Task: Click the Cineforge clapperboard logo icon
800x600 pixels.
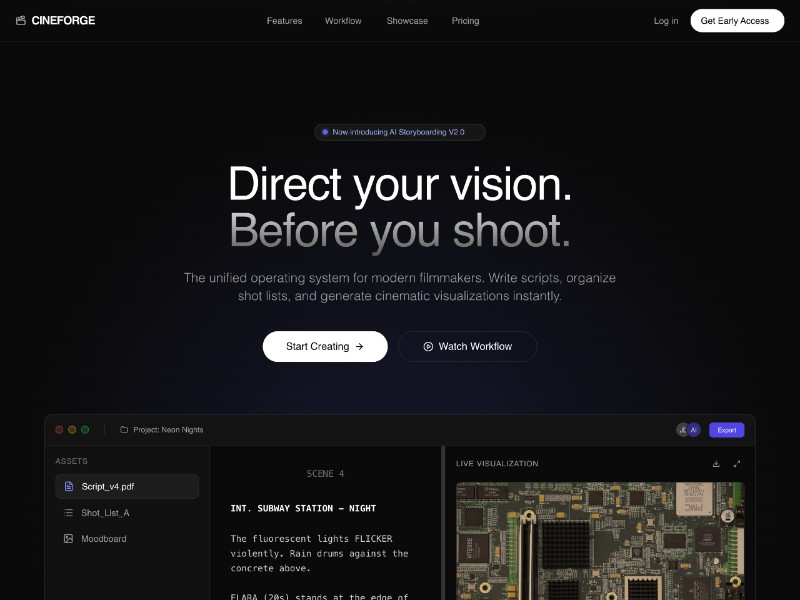Action: [21, 20]
